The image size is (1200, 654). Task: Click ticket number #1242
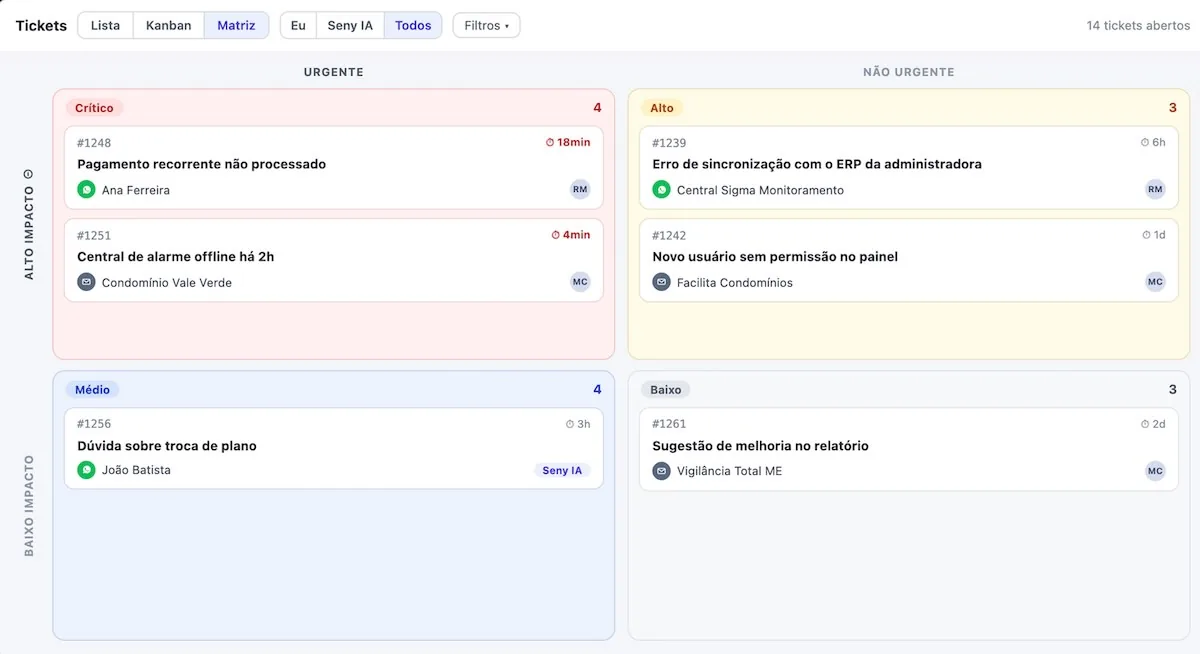(669, 236)
